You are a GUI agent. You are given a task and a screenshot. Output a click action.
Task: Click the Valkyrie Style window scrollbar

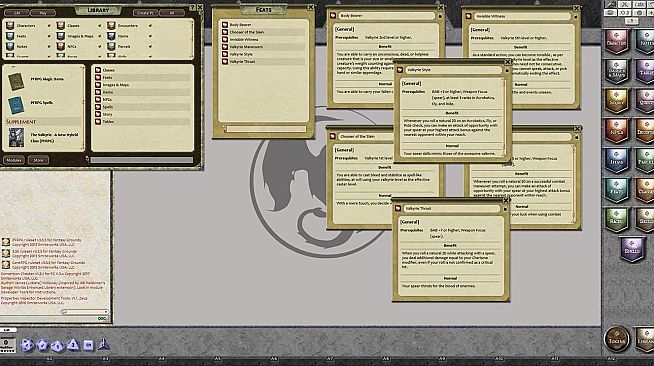[x=504, y=117]
